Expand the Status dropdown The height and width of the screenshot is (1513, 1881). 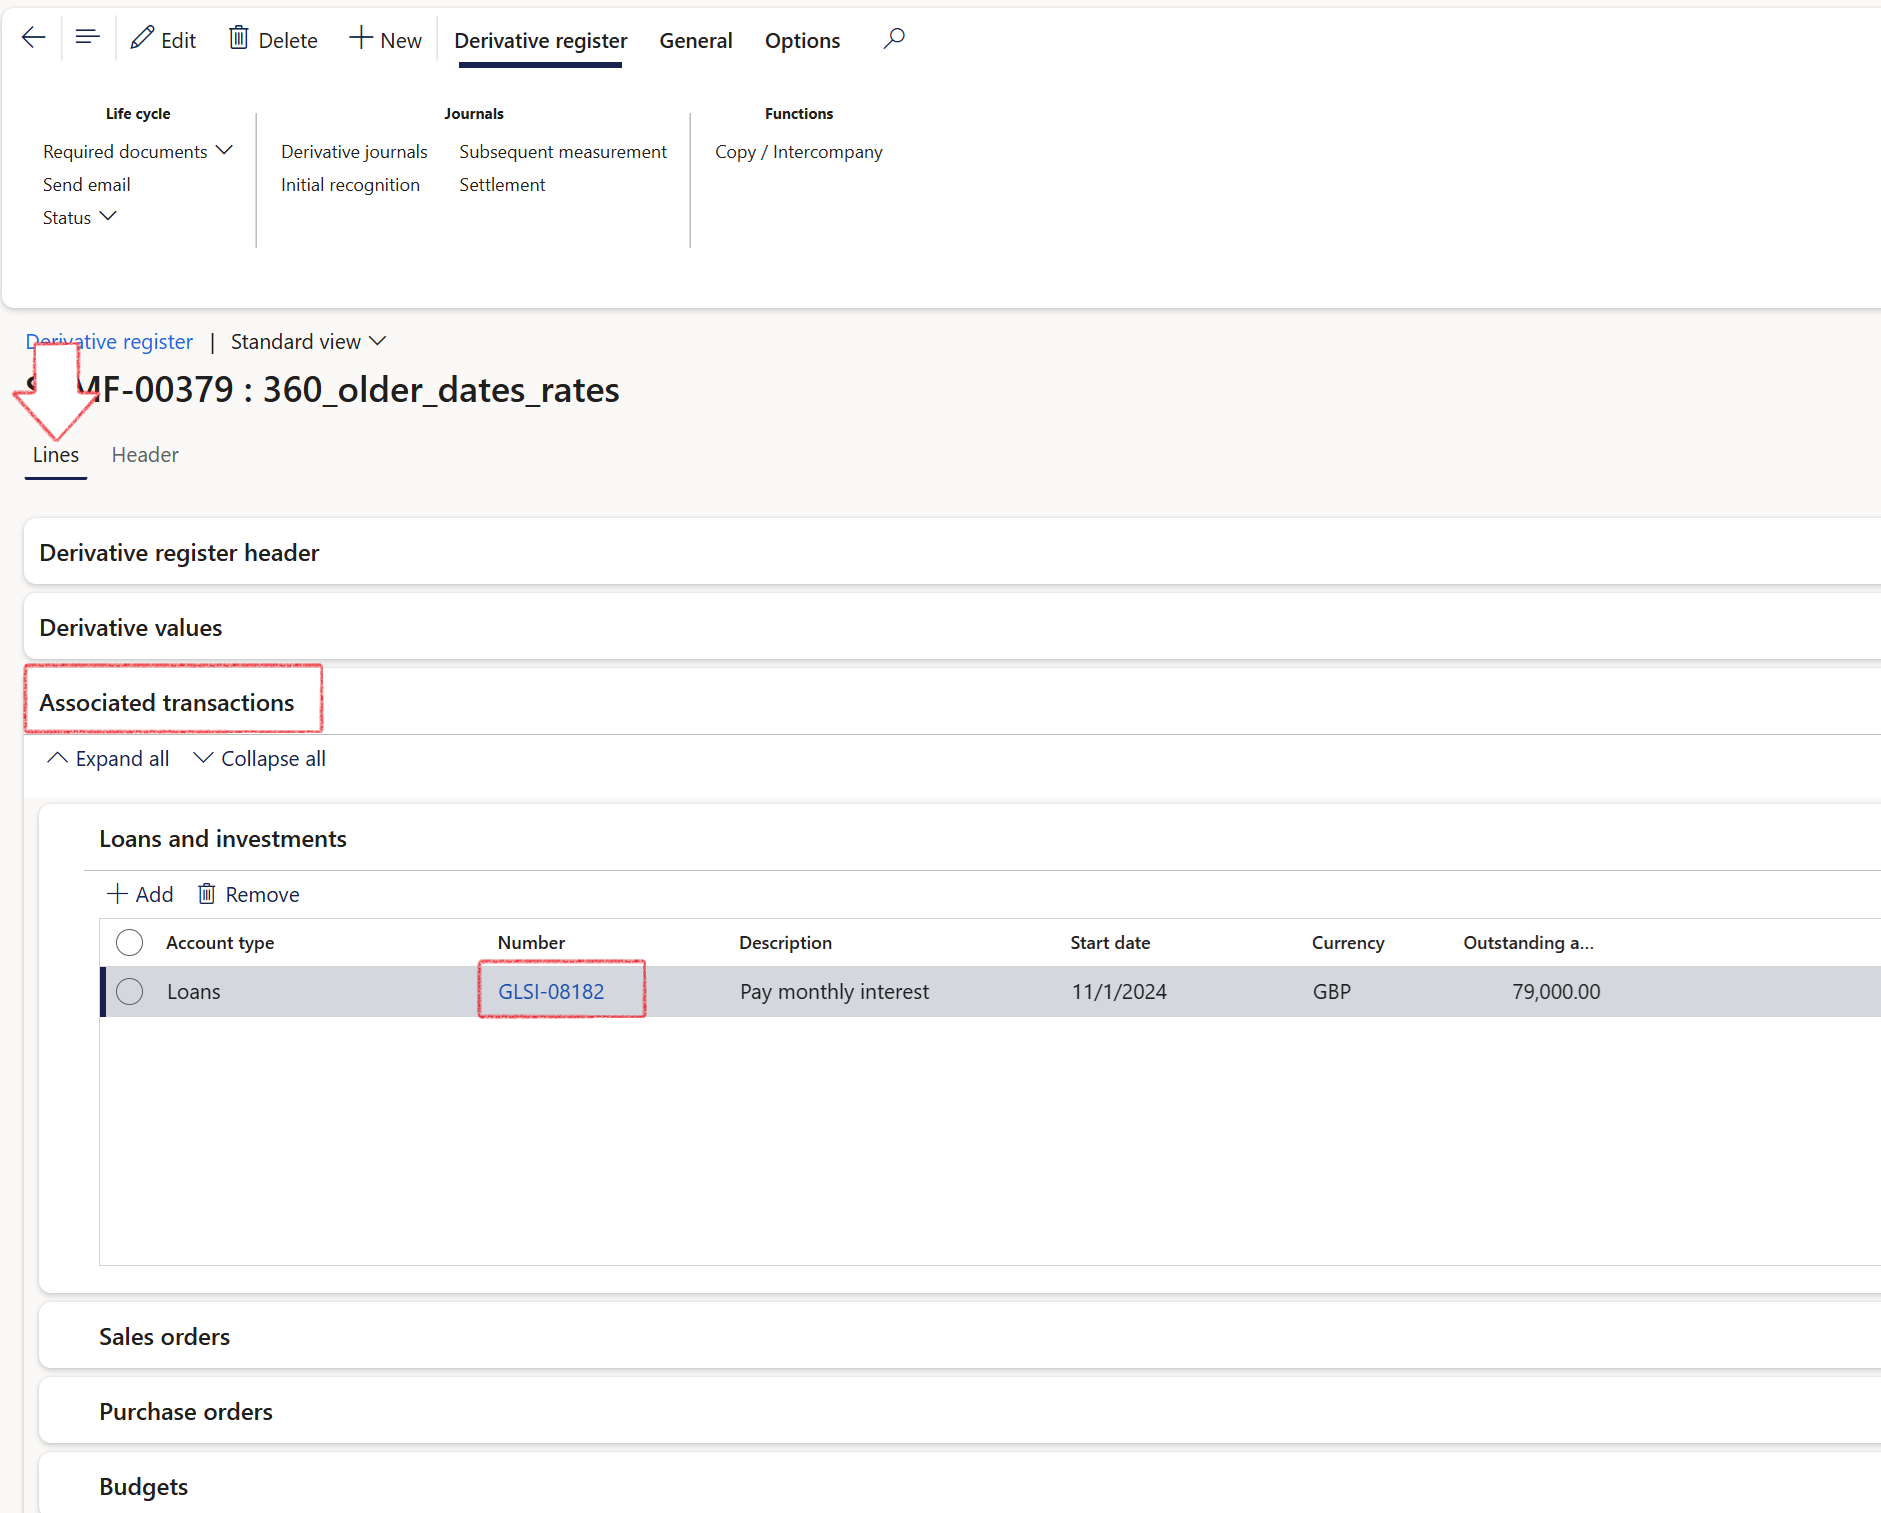coord(80,217)
